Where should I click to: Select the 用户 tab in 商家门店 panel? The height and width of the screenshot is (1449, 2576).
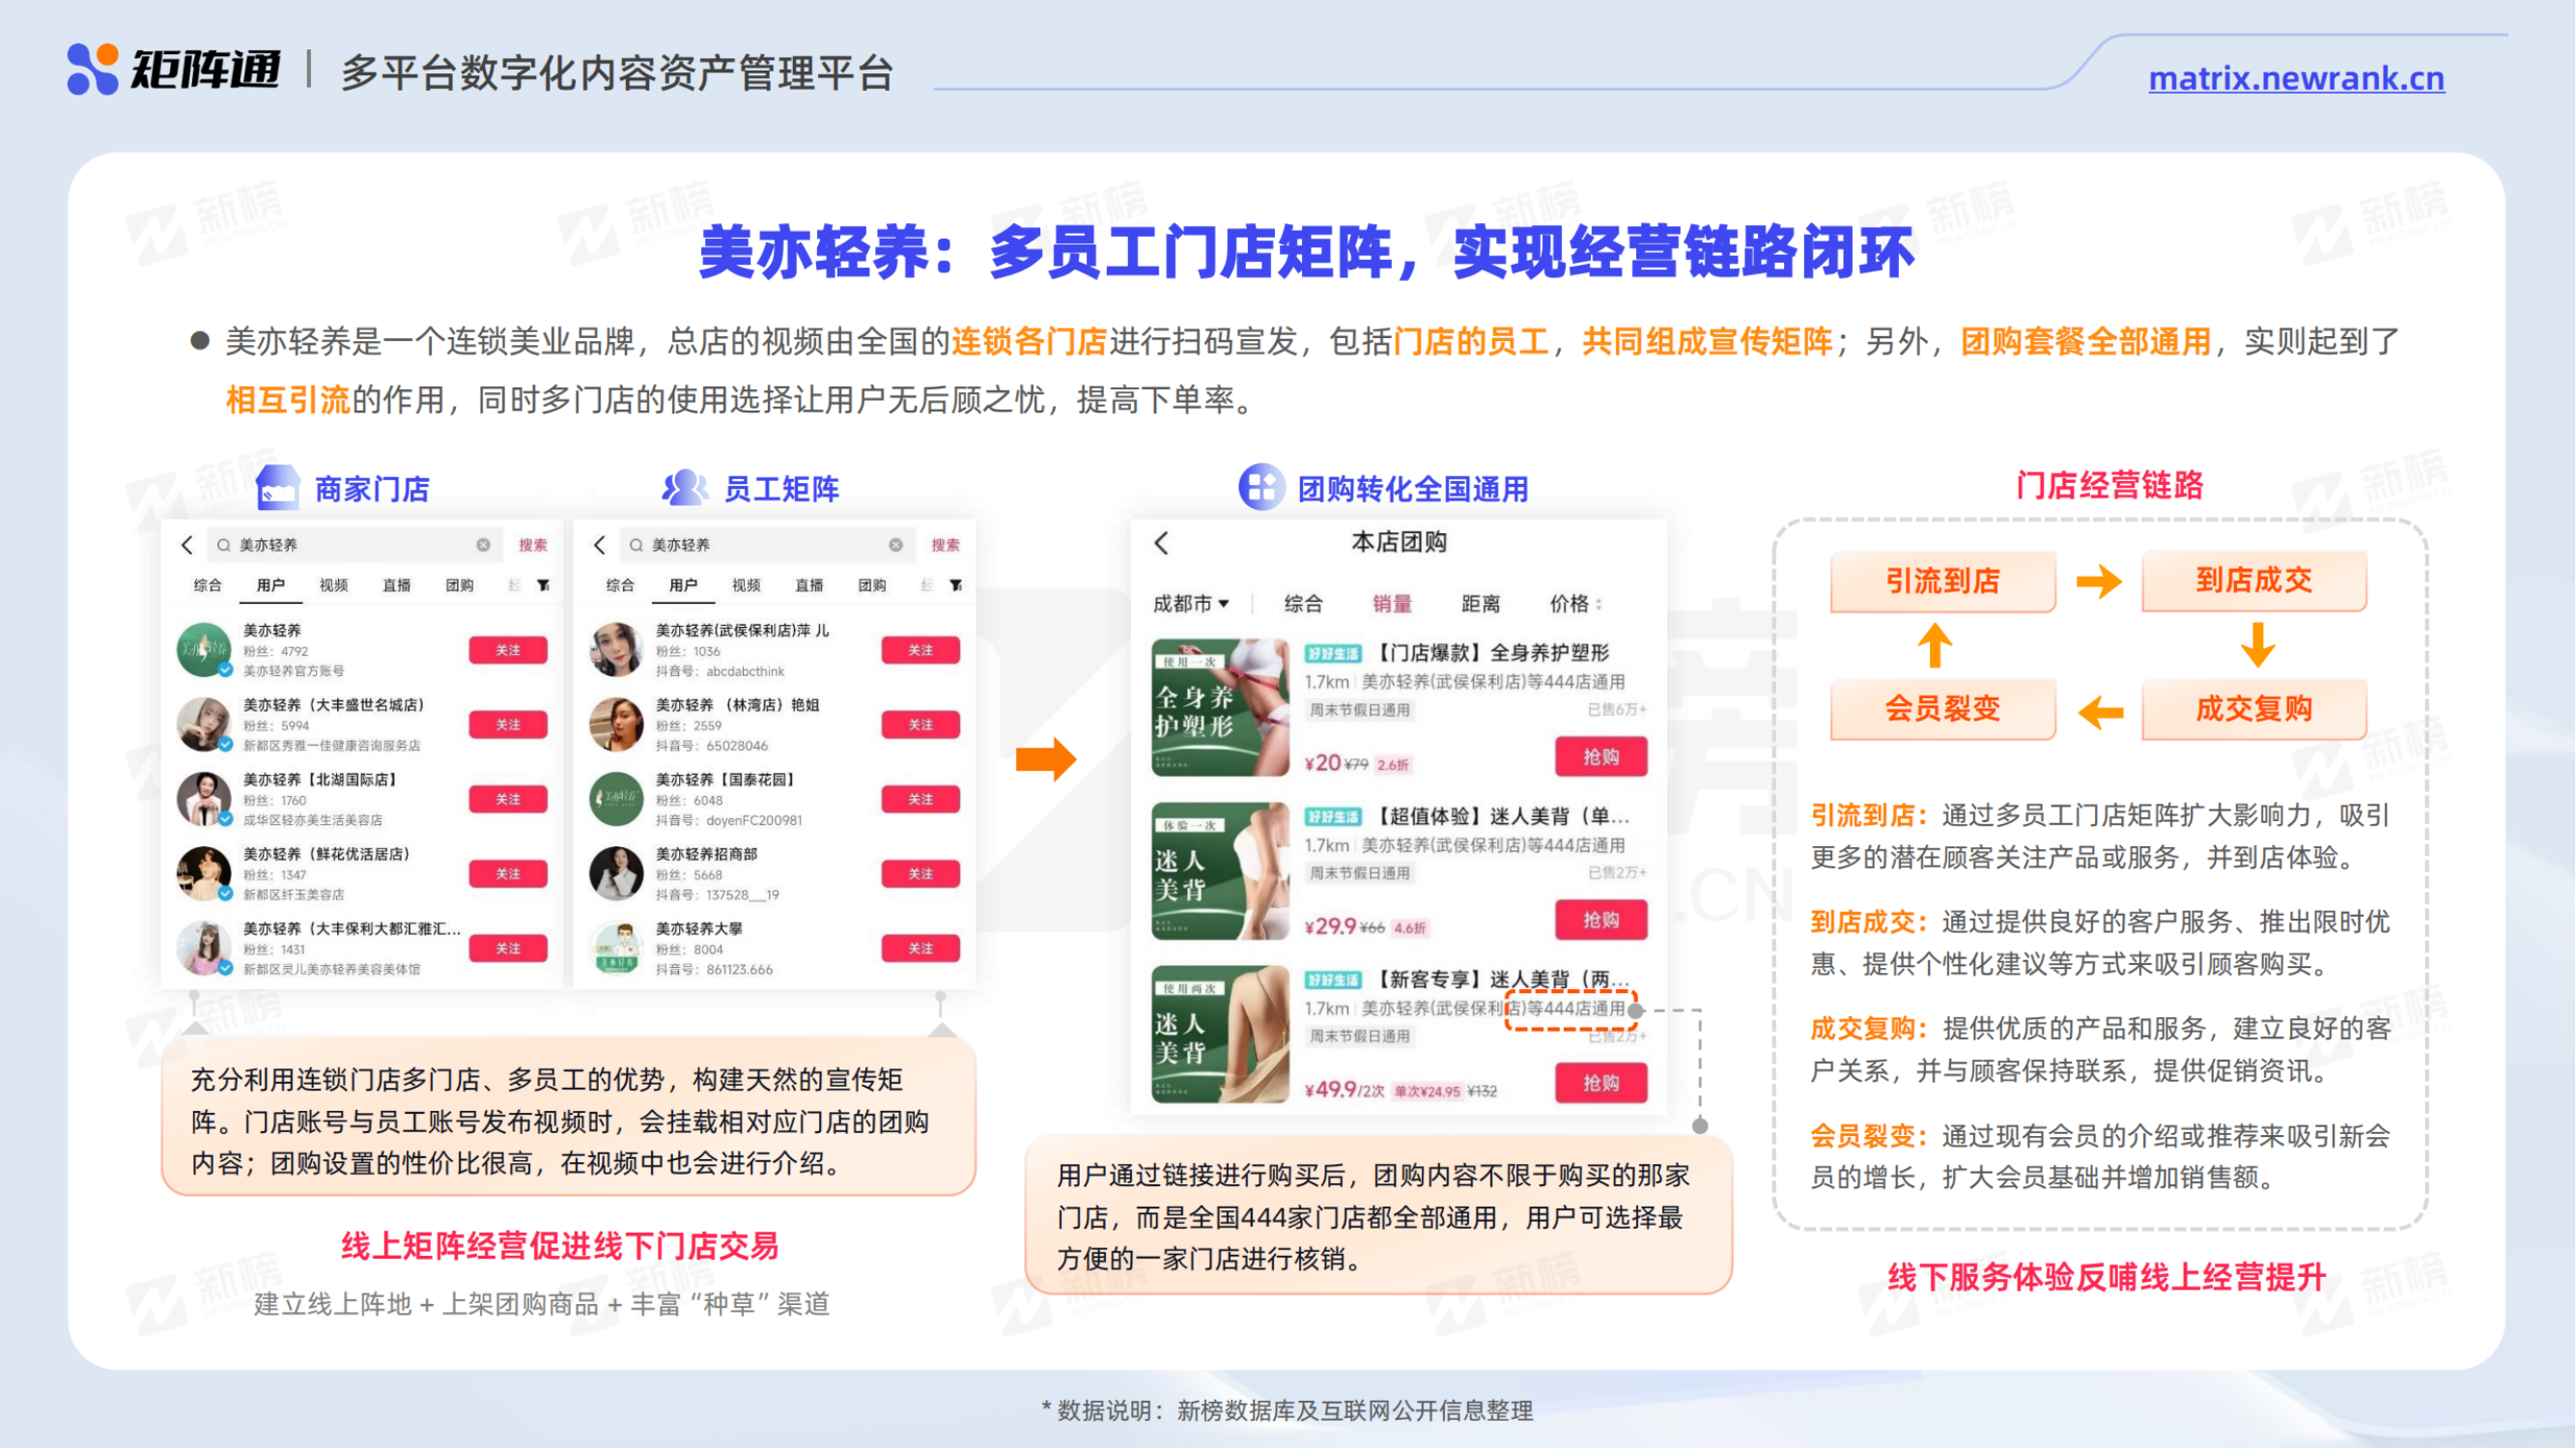pyautogui.click(x=270, y=586)
